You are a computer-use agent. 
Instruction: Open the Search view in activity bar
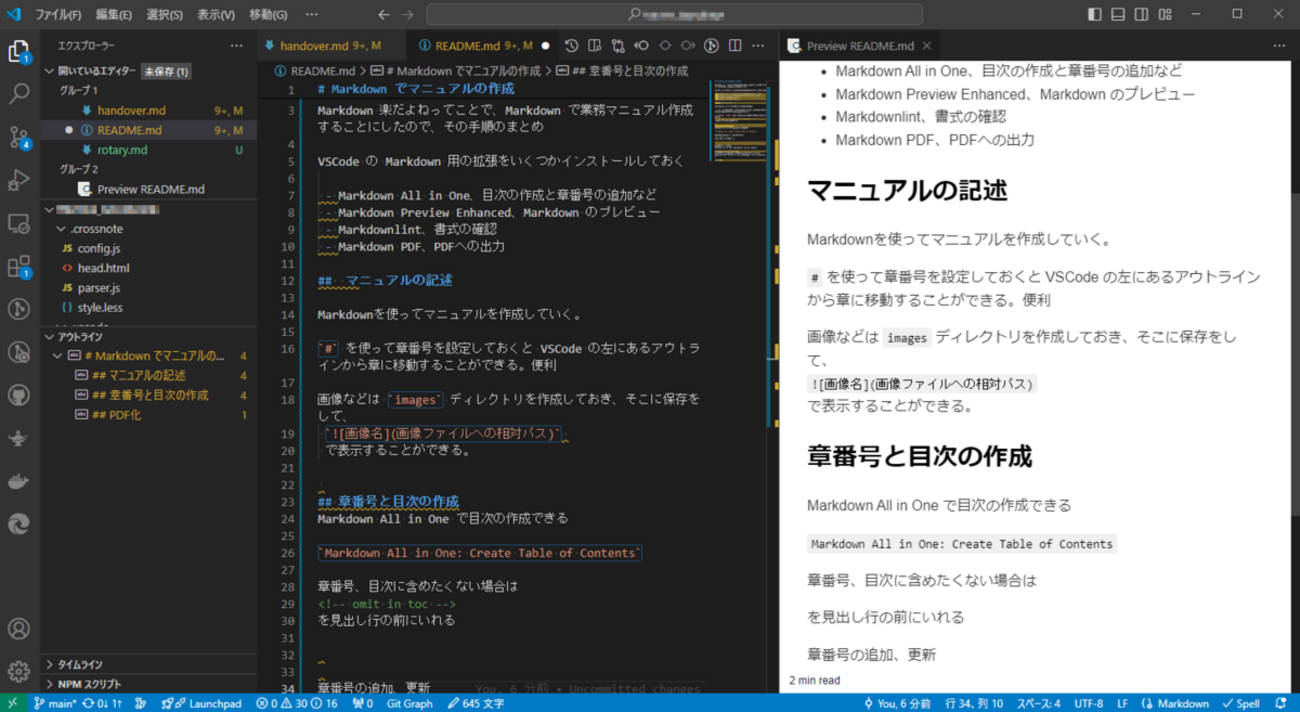(x=19, y=94)
